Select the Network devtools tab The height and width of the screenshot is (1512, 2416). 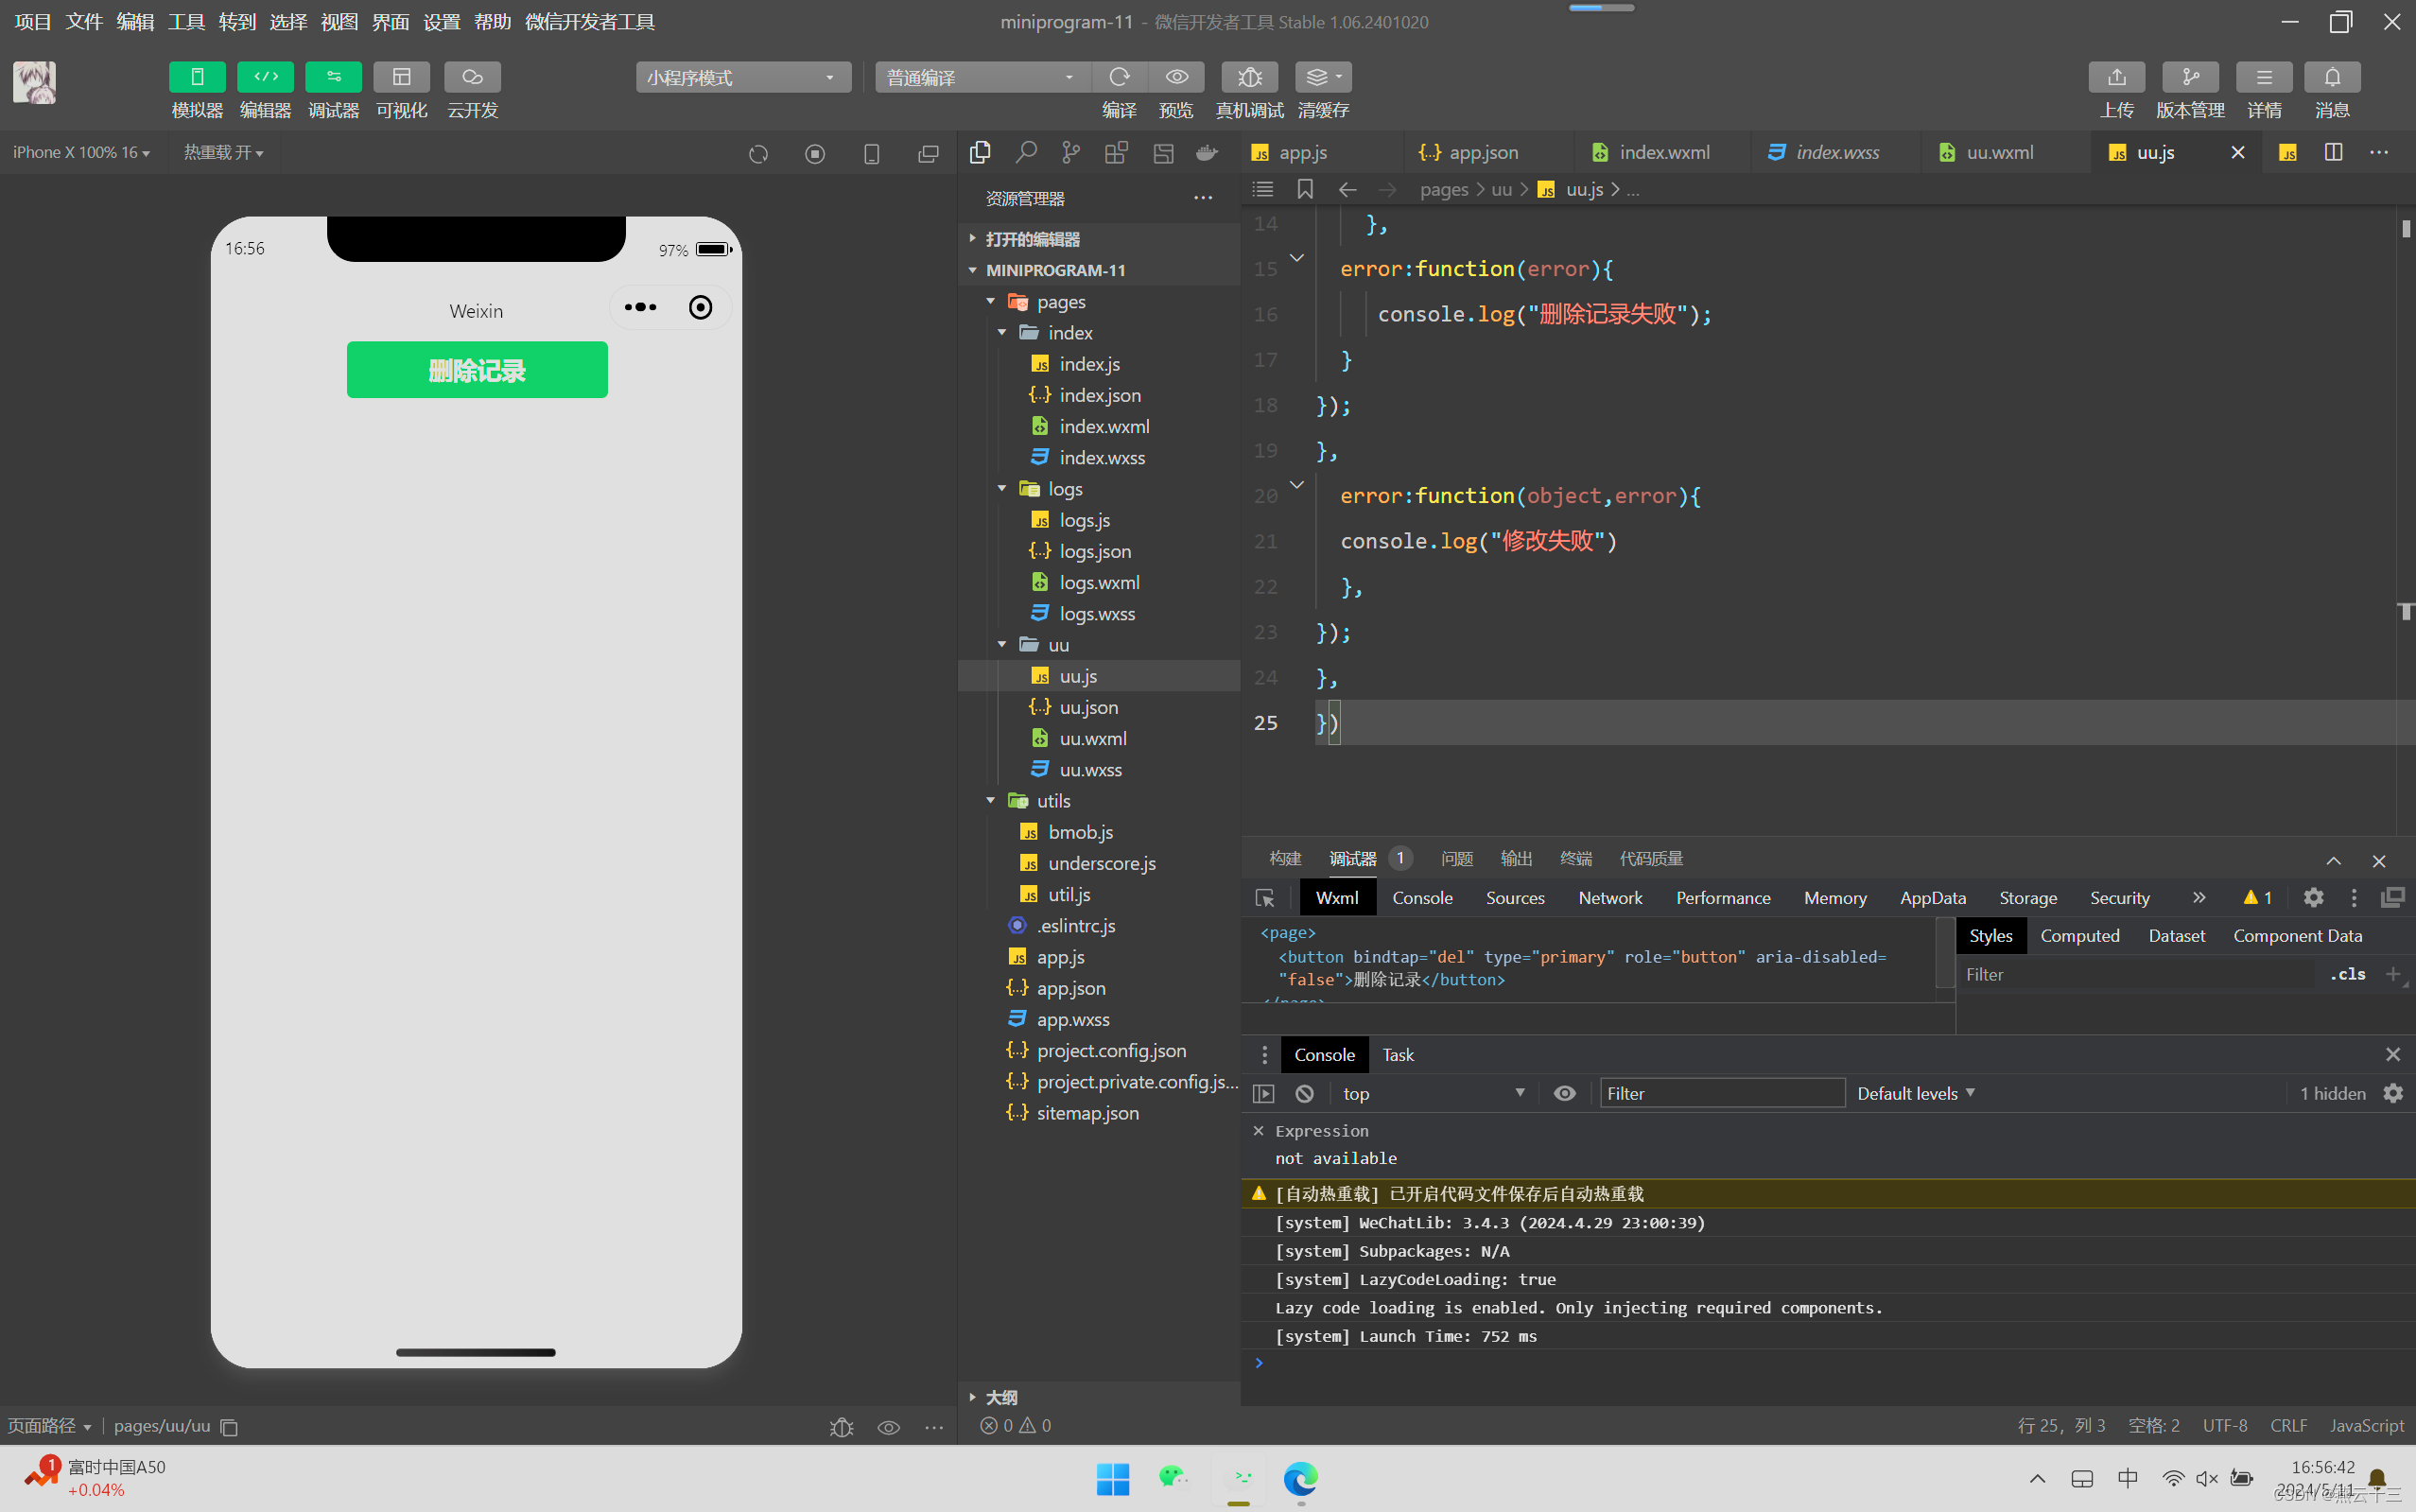coord(1610,898)
